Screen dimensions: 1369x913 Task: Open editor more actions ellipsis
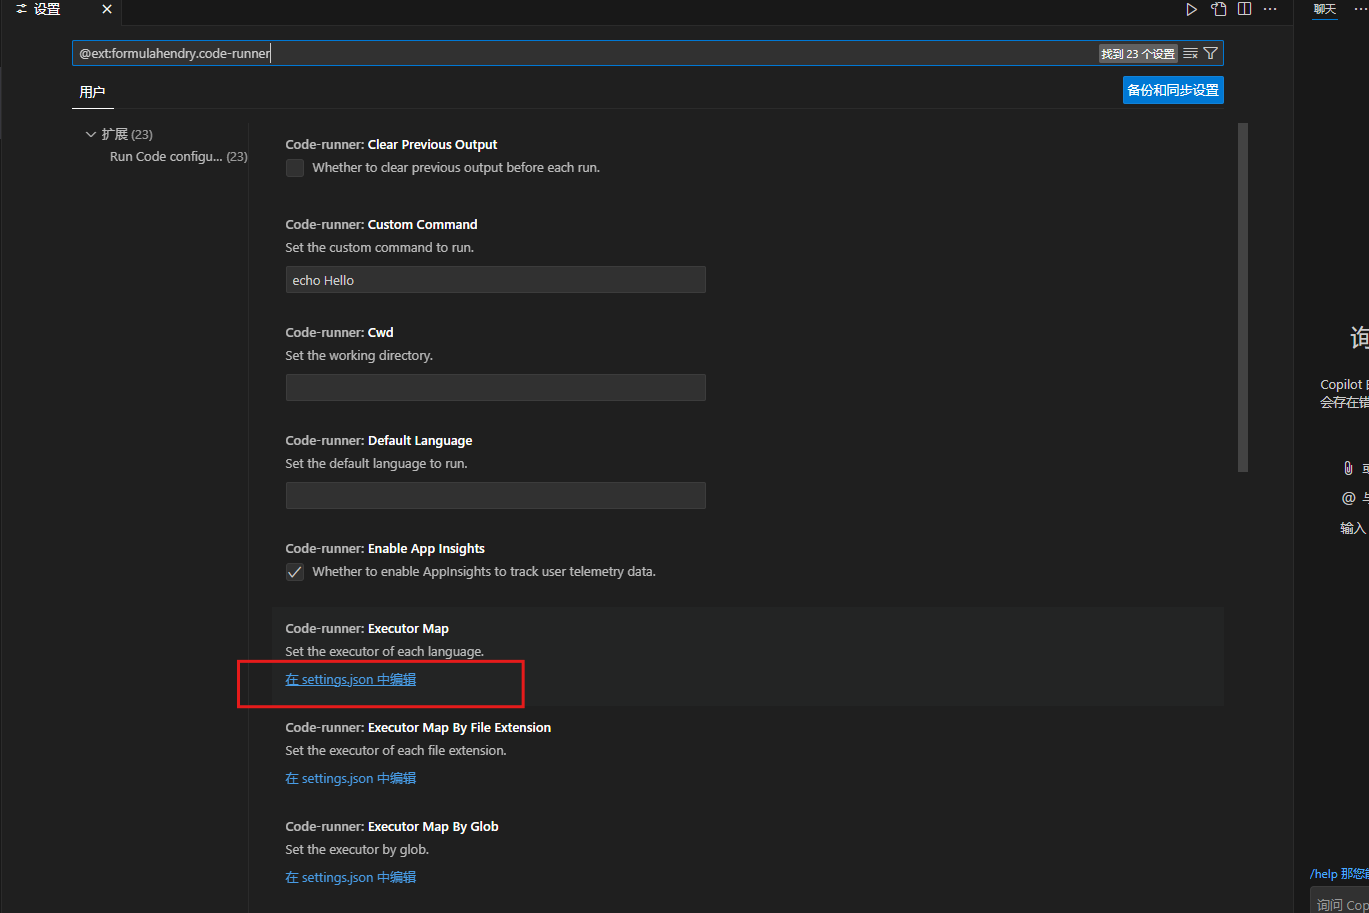[x=1270, y=9]
